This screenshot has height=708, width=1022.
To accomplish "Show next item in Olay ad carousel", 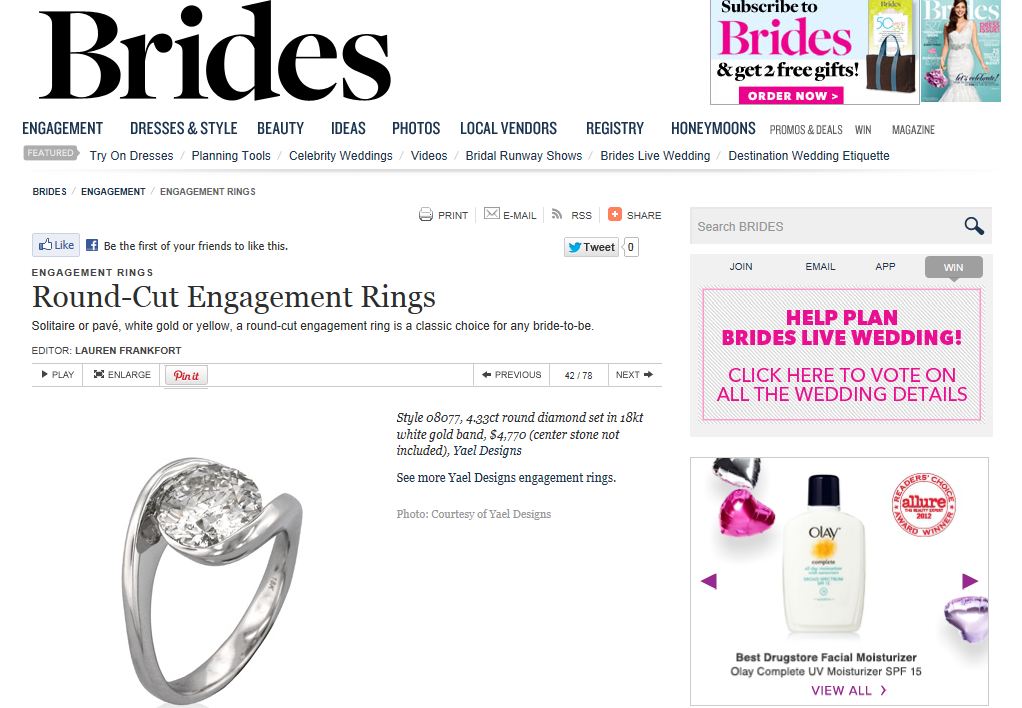I will (969, 580).
